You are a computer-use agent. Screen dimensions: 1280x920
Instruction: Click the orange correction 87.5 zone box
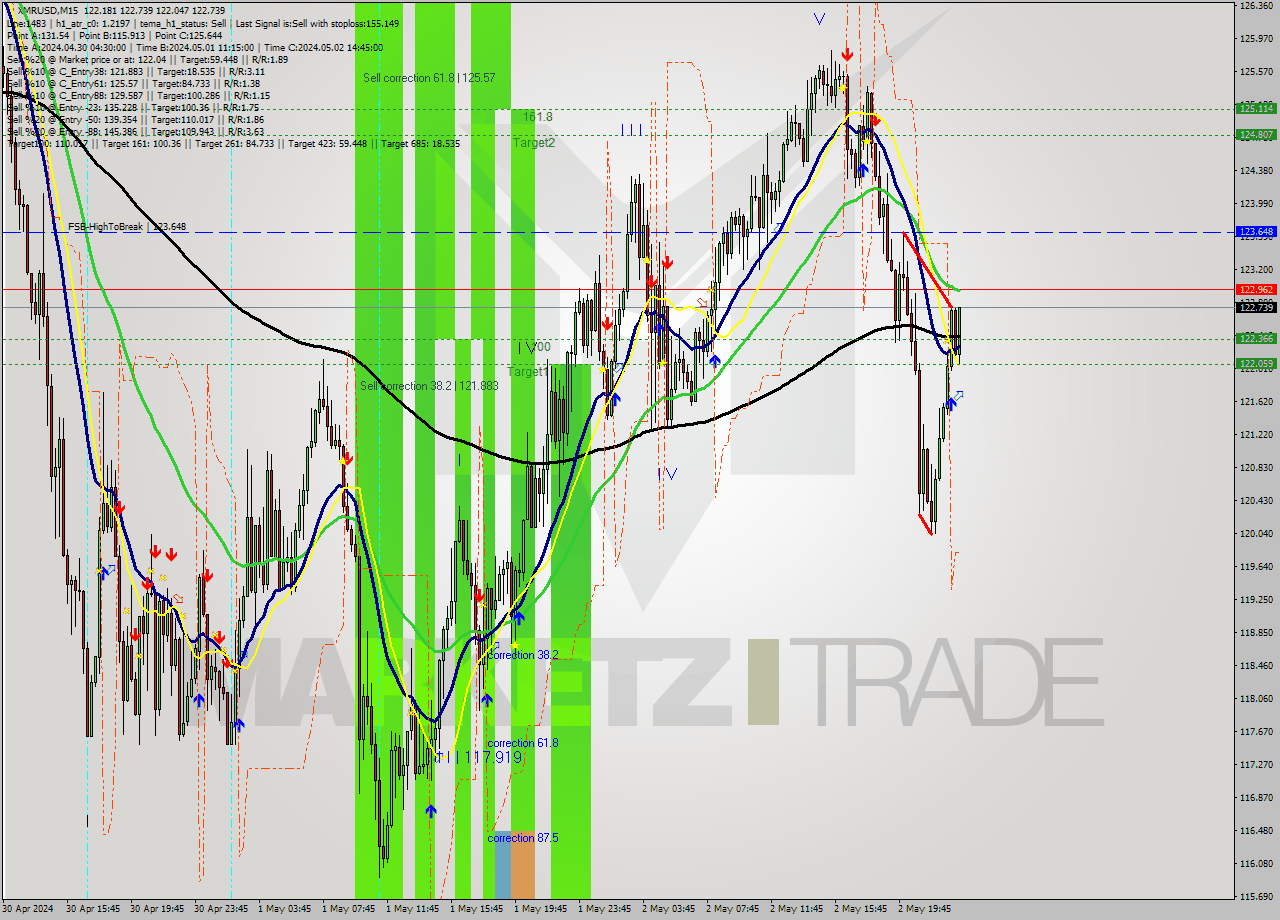click(522, 864)
